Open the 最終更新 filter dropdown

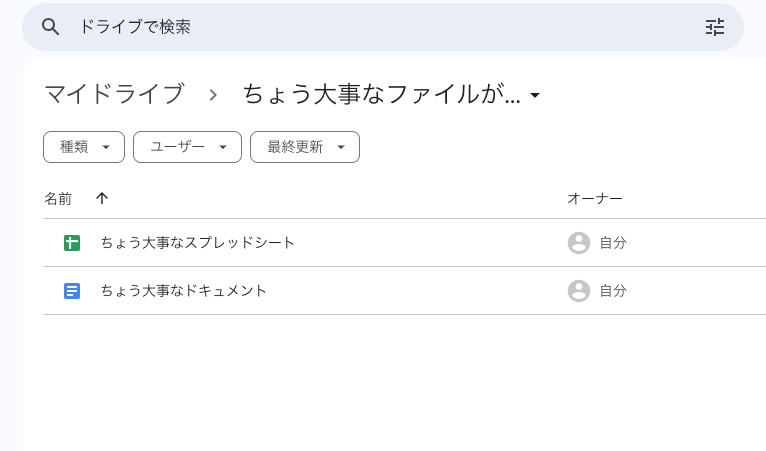tap(304, 147)
